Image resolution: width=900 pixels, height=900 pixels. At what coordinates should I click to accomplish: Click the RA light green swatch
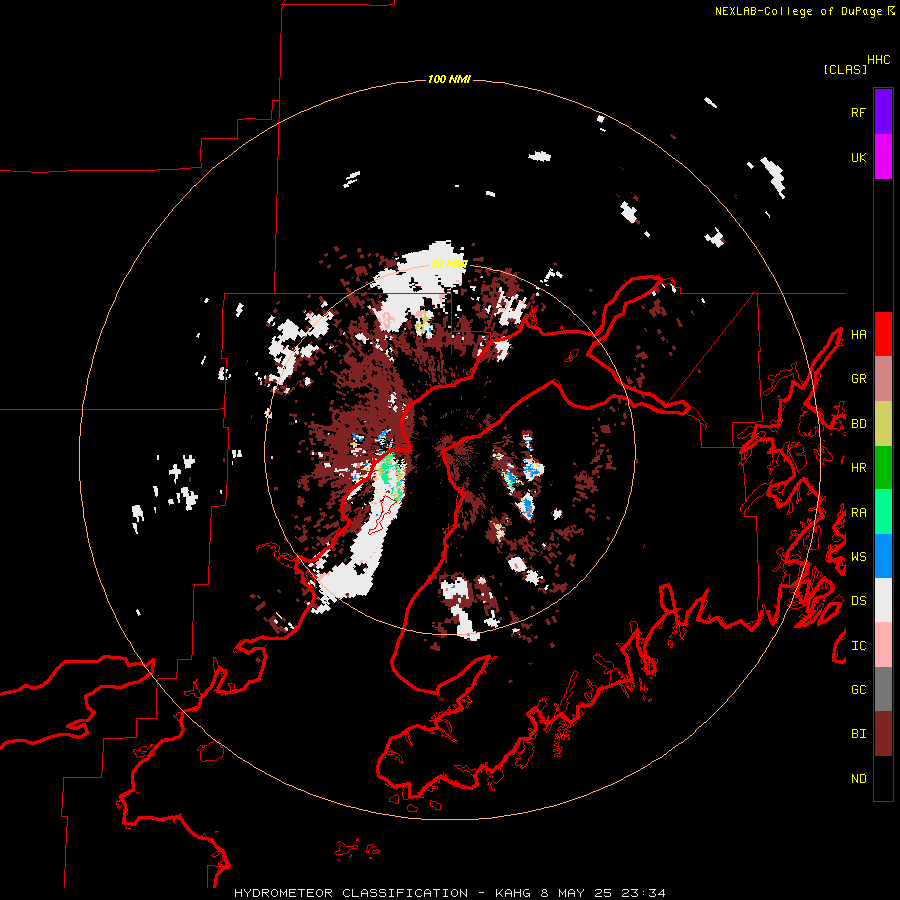coord(883,512)
